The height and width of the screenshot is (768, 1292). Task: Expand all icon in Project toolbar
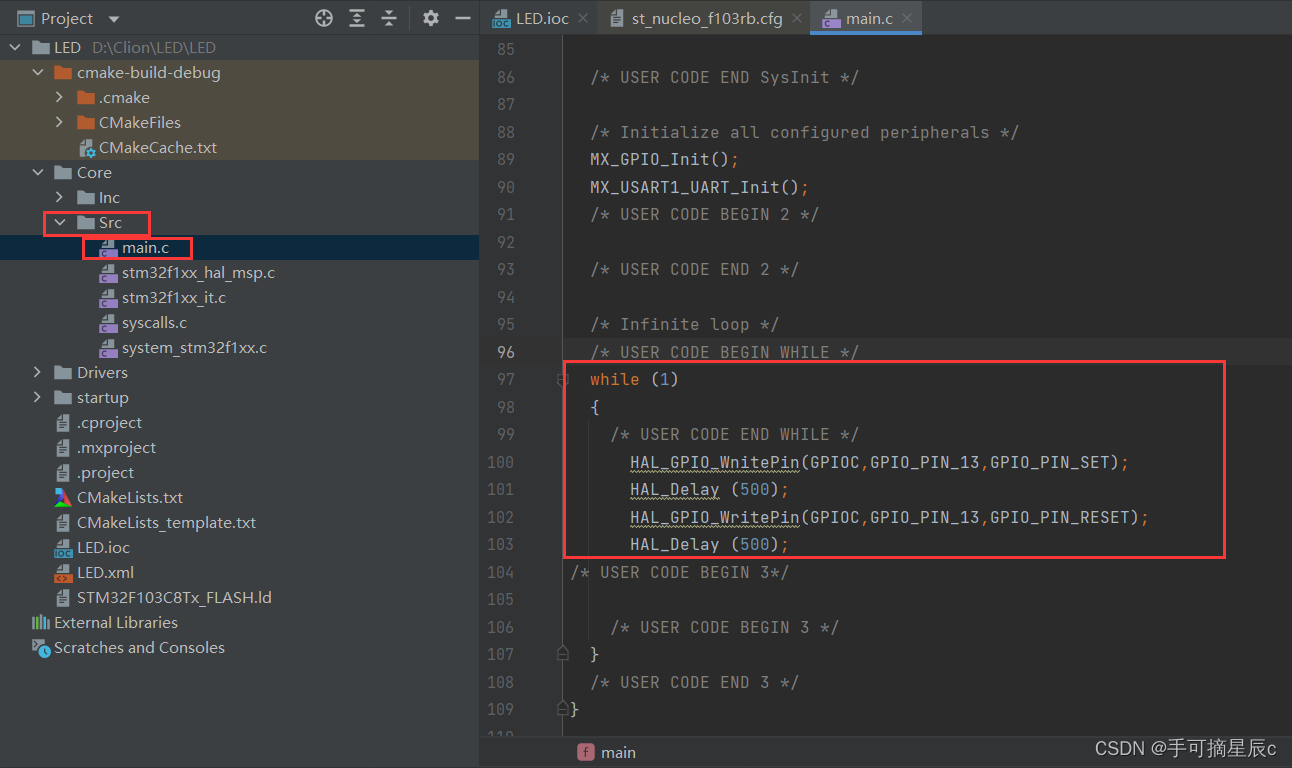tap(357, 18)
